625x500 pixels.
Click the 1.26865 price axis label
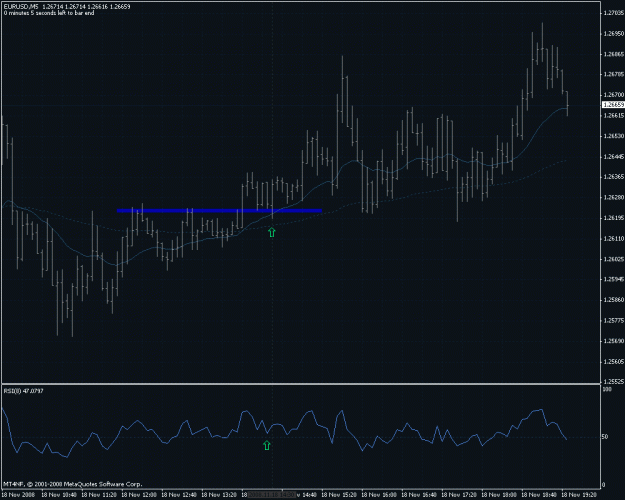tap(614, 54)
